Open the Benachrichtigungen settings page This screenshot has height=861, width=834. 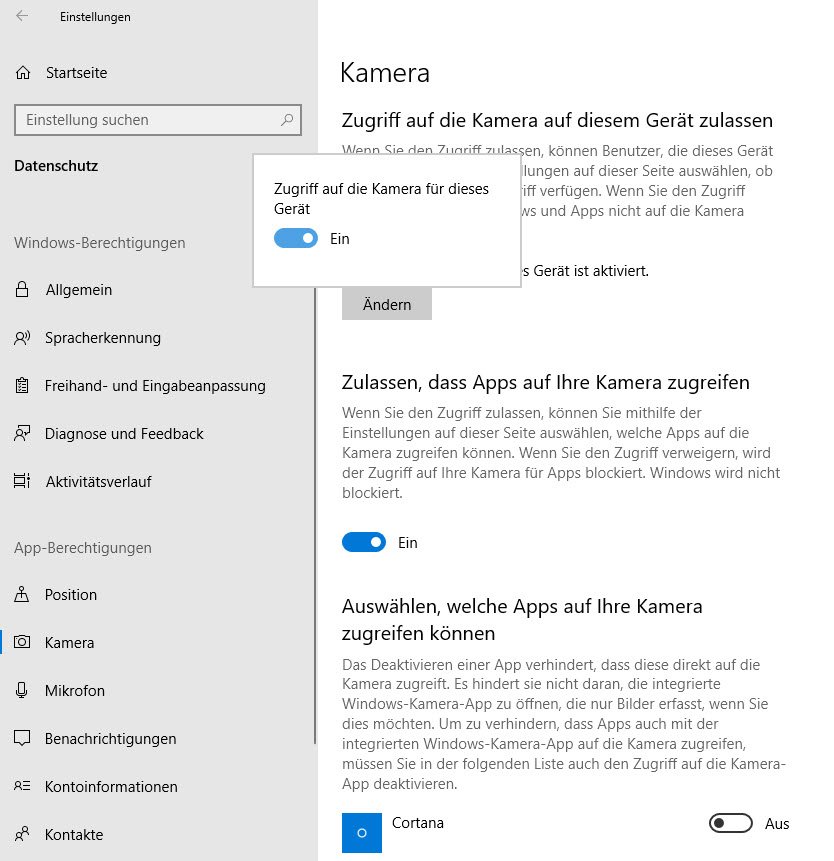coord(110,739)
